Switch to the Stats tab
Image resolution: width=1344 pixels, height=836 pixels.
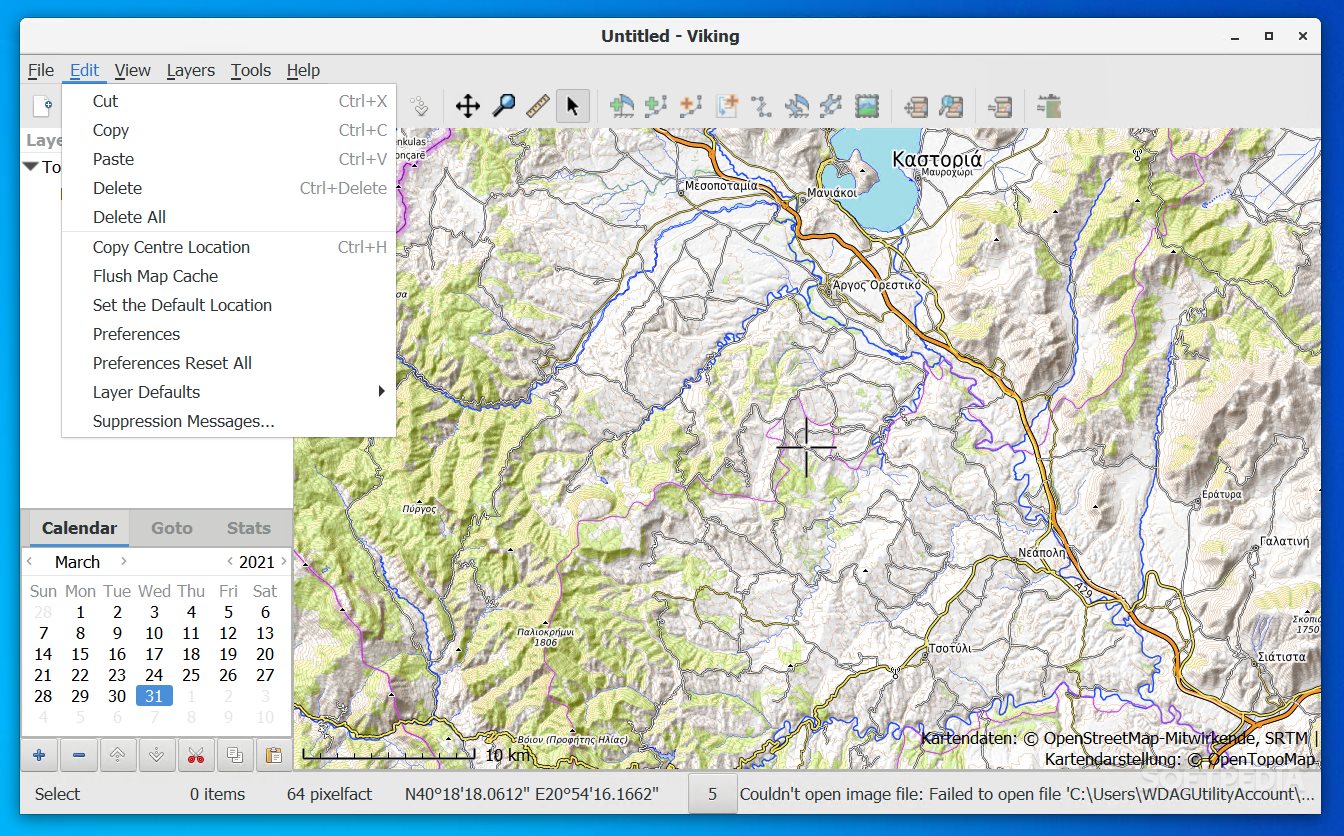click(x=249, y=528)
